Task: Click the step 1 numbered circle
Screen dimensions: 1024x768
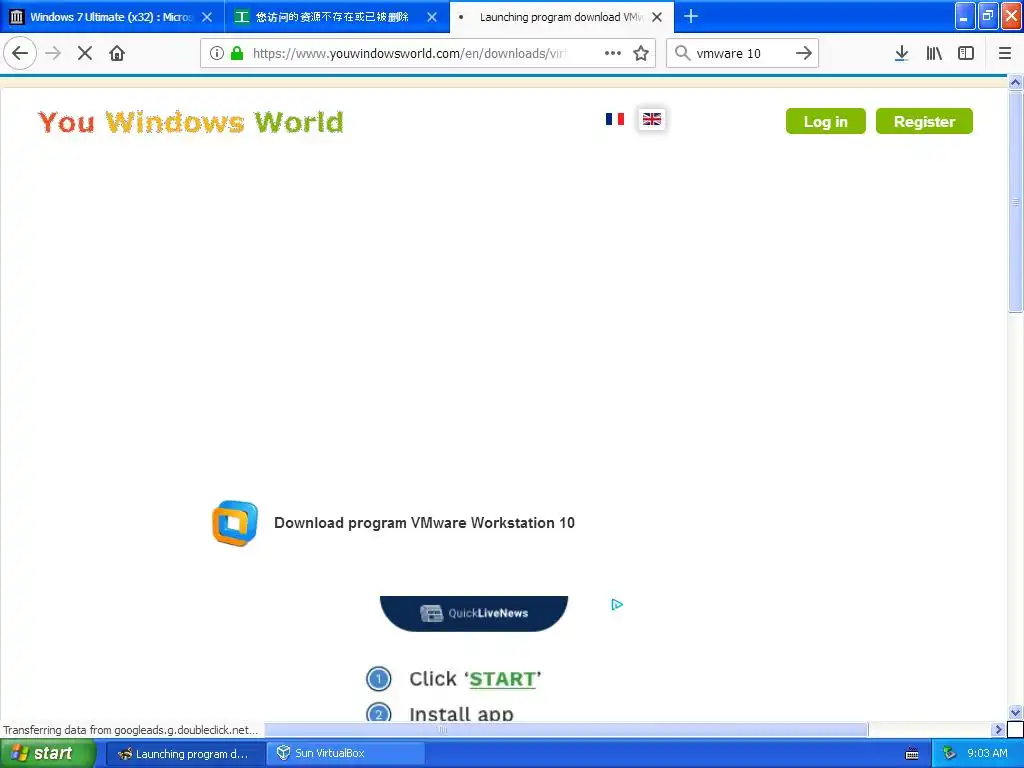Action: 379,679
